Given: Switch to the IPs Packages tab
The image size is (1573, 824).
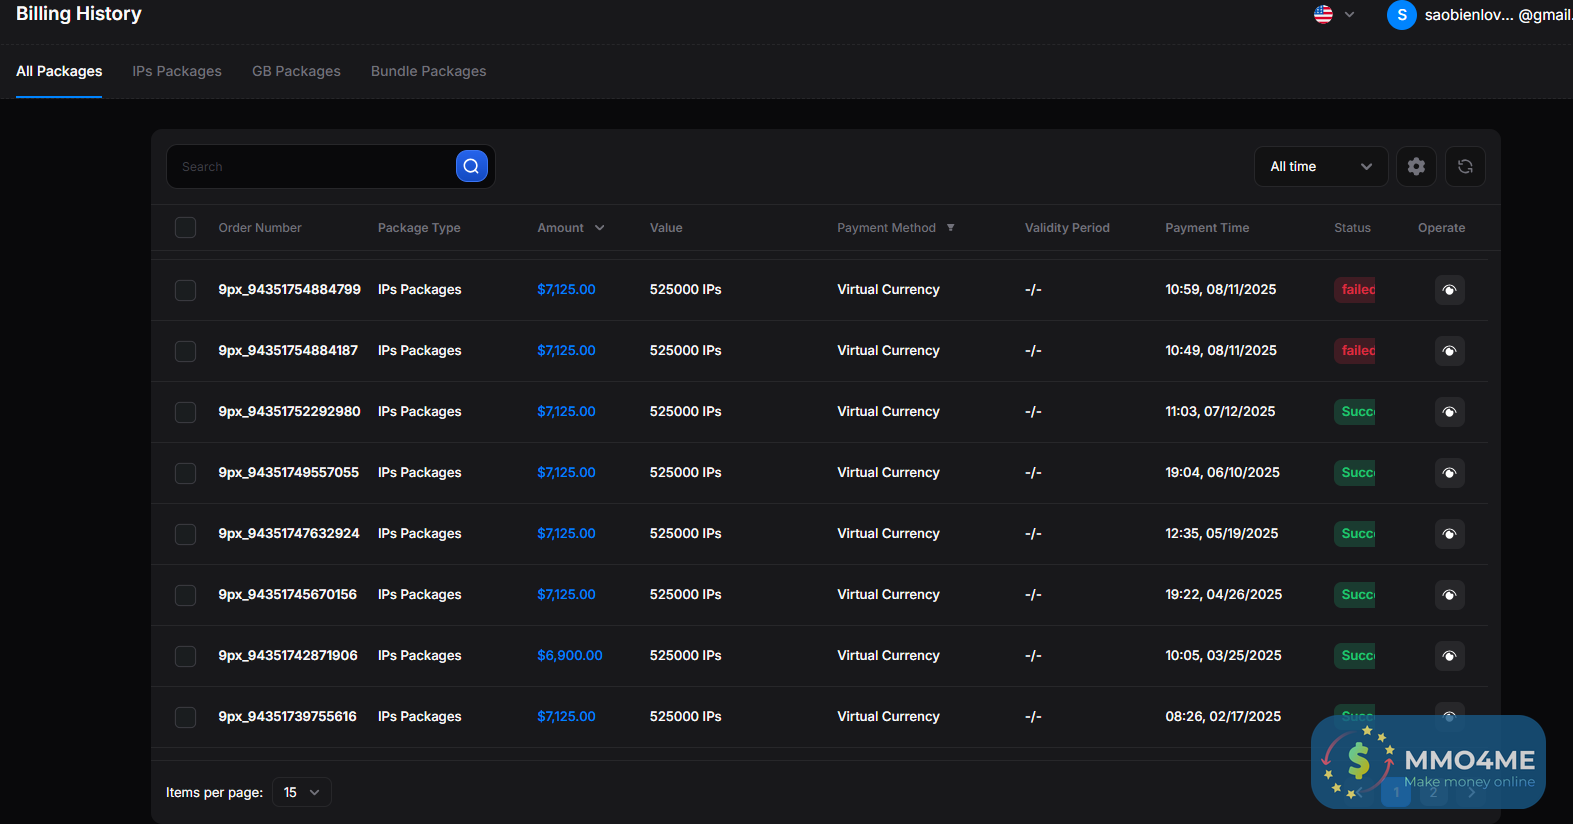Looking at the screenshot, I should 177,71.
